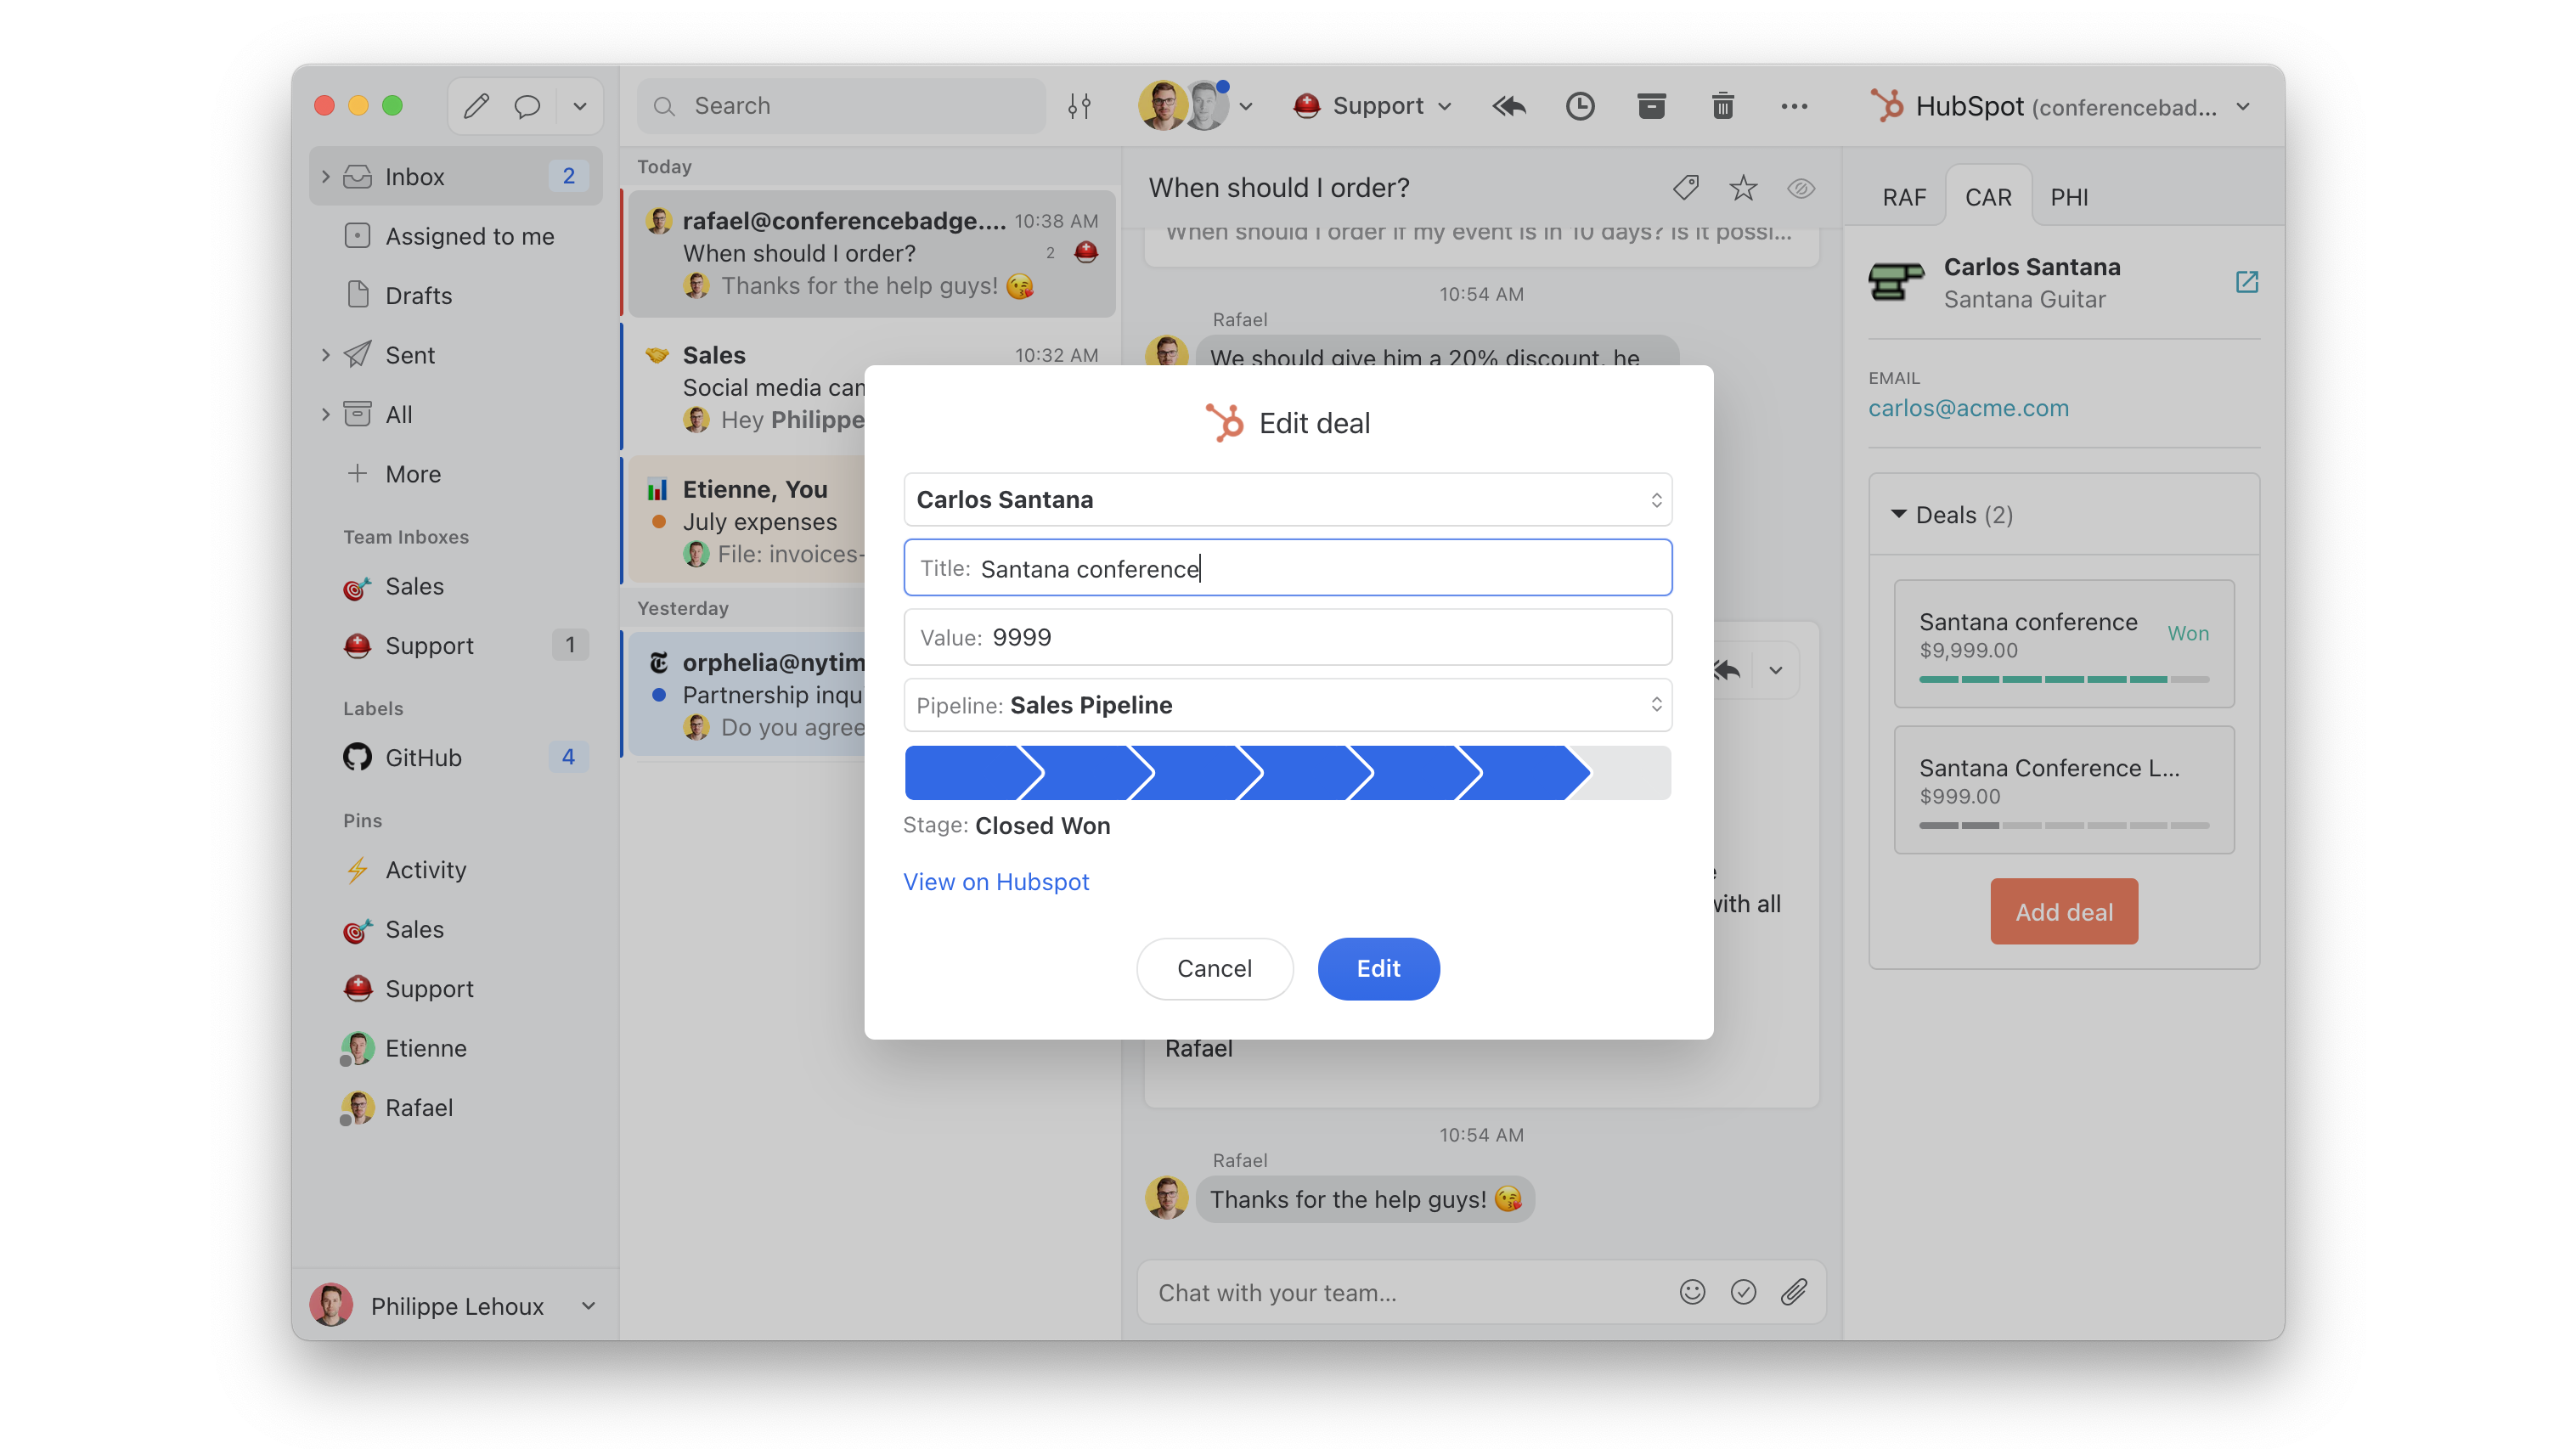Open the contact selector showing Carlos Santana

pyautogui.click(x=1288, y=499)
